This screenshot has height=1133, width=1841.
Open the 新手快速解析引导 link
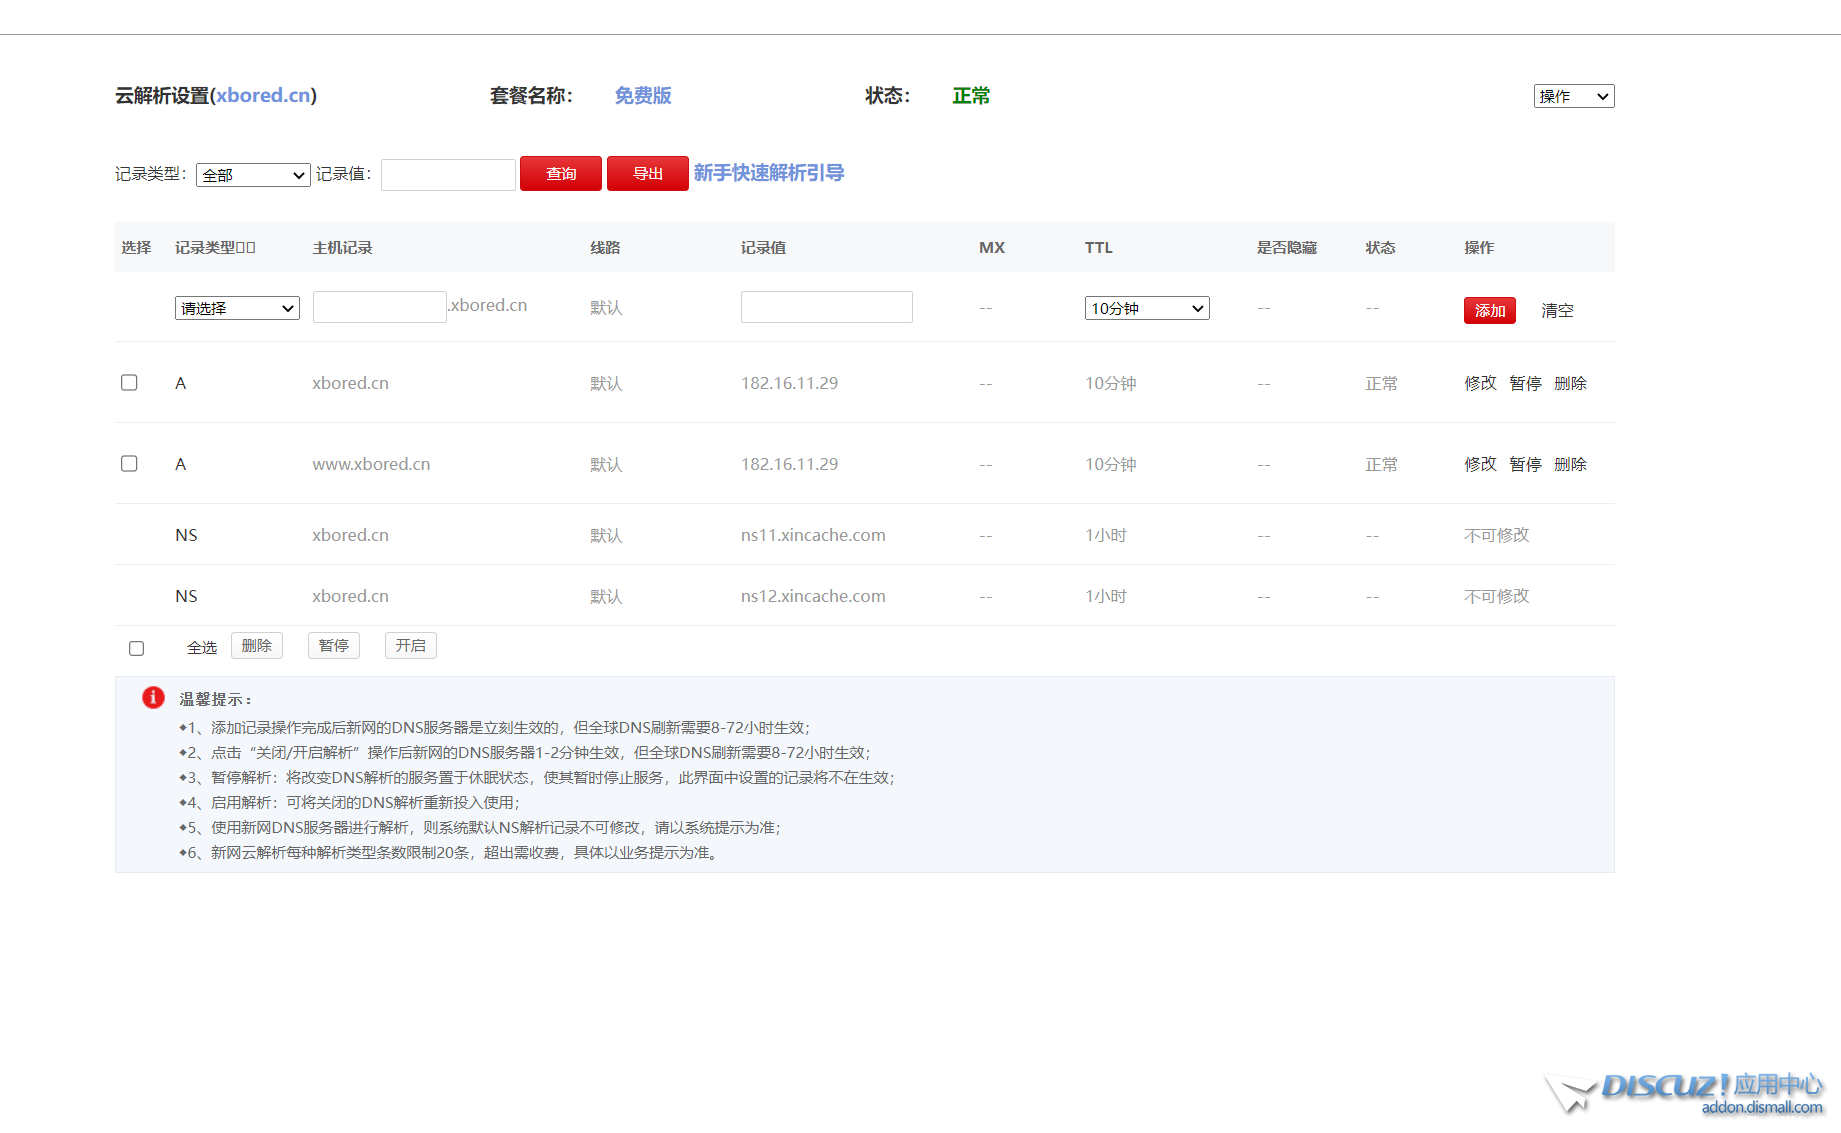(768, 173)
